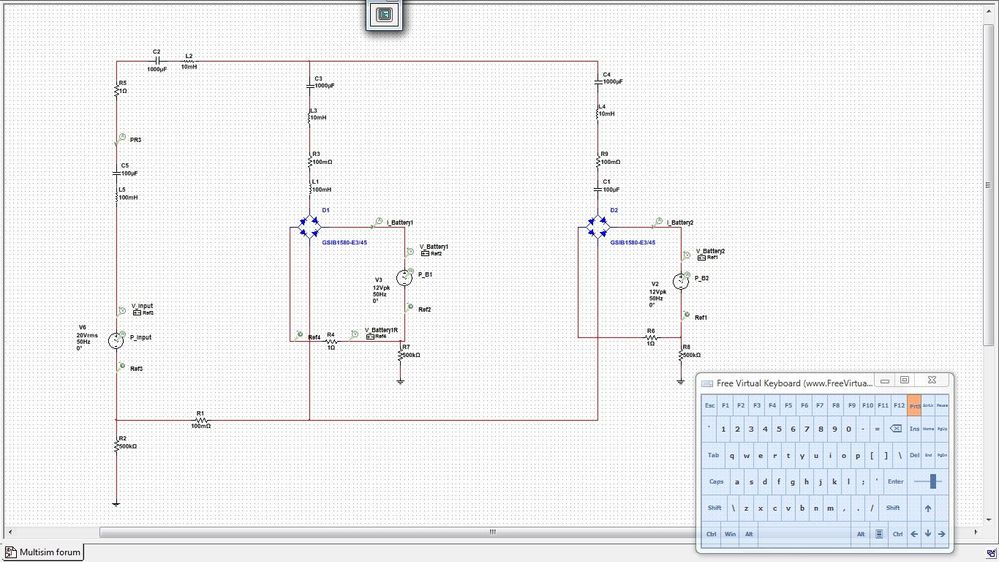Click the ground symbol below R2
Screen dimensions: 999x562
[116, 501]
